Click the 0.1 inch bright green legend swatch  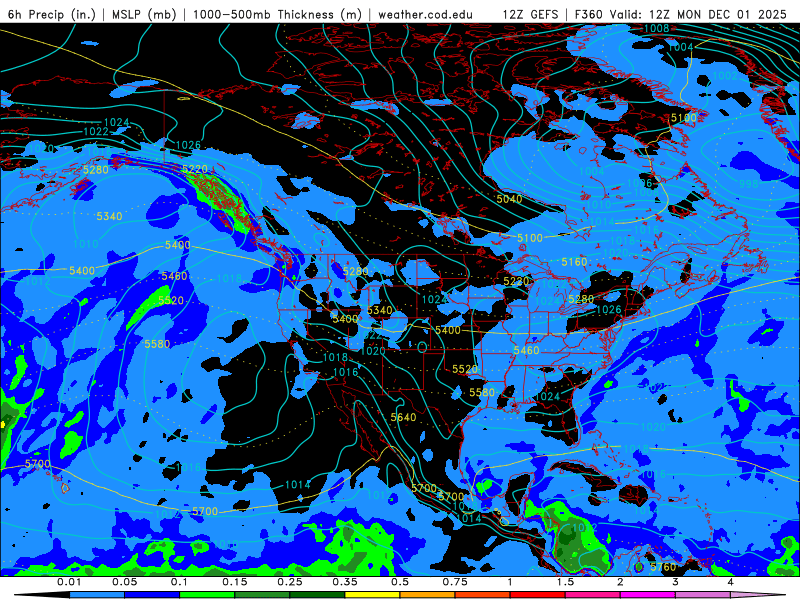tap(207, 595)
